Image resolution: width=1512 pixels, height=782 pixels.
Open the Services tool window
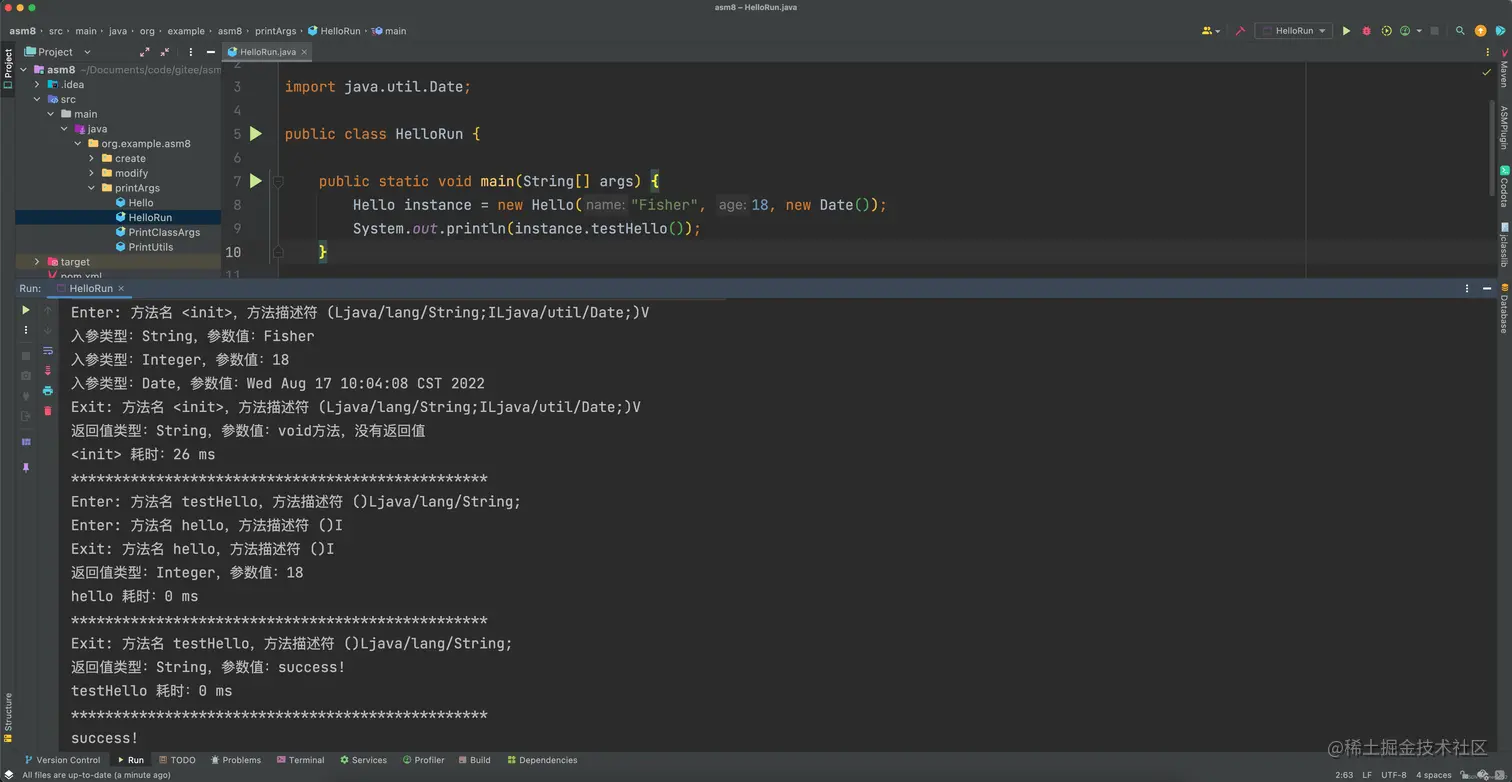tap(363, 760)
